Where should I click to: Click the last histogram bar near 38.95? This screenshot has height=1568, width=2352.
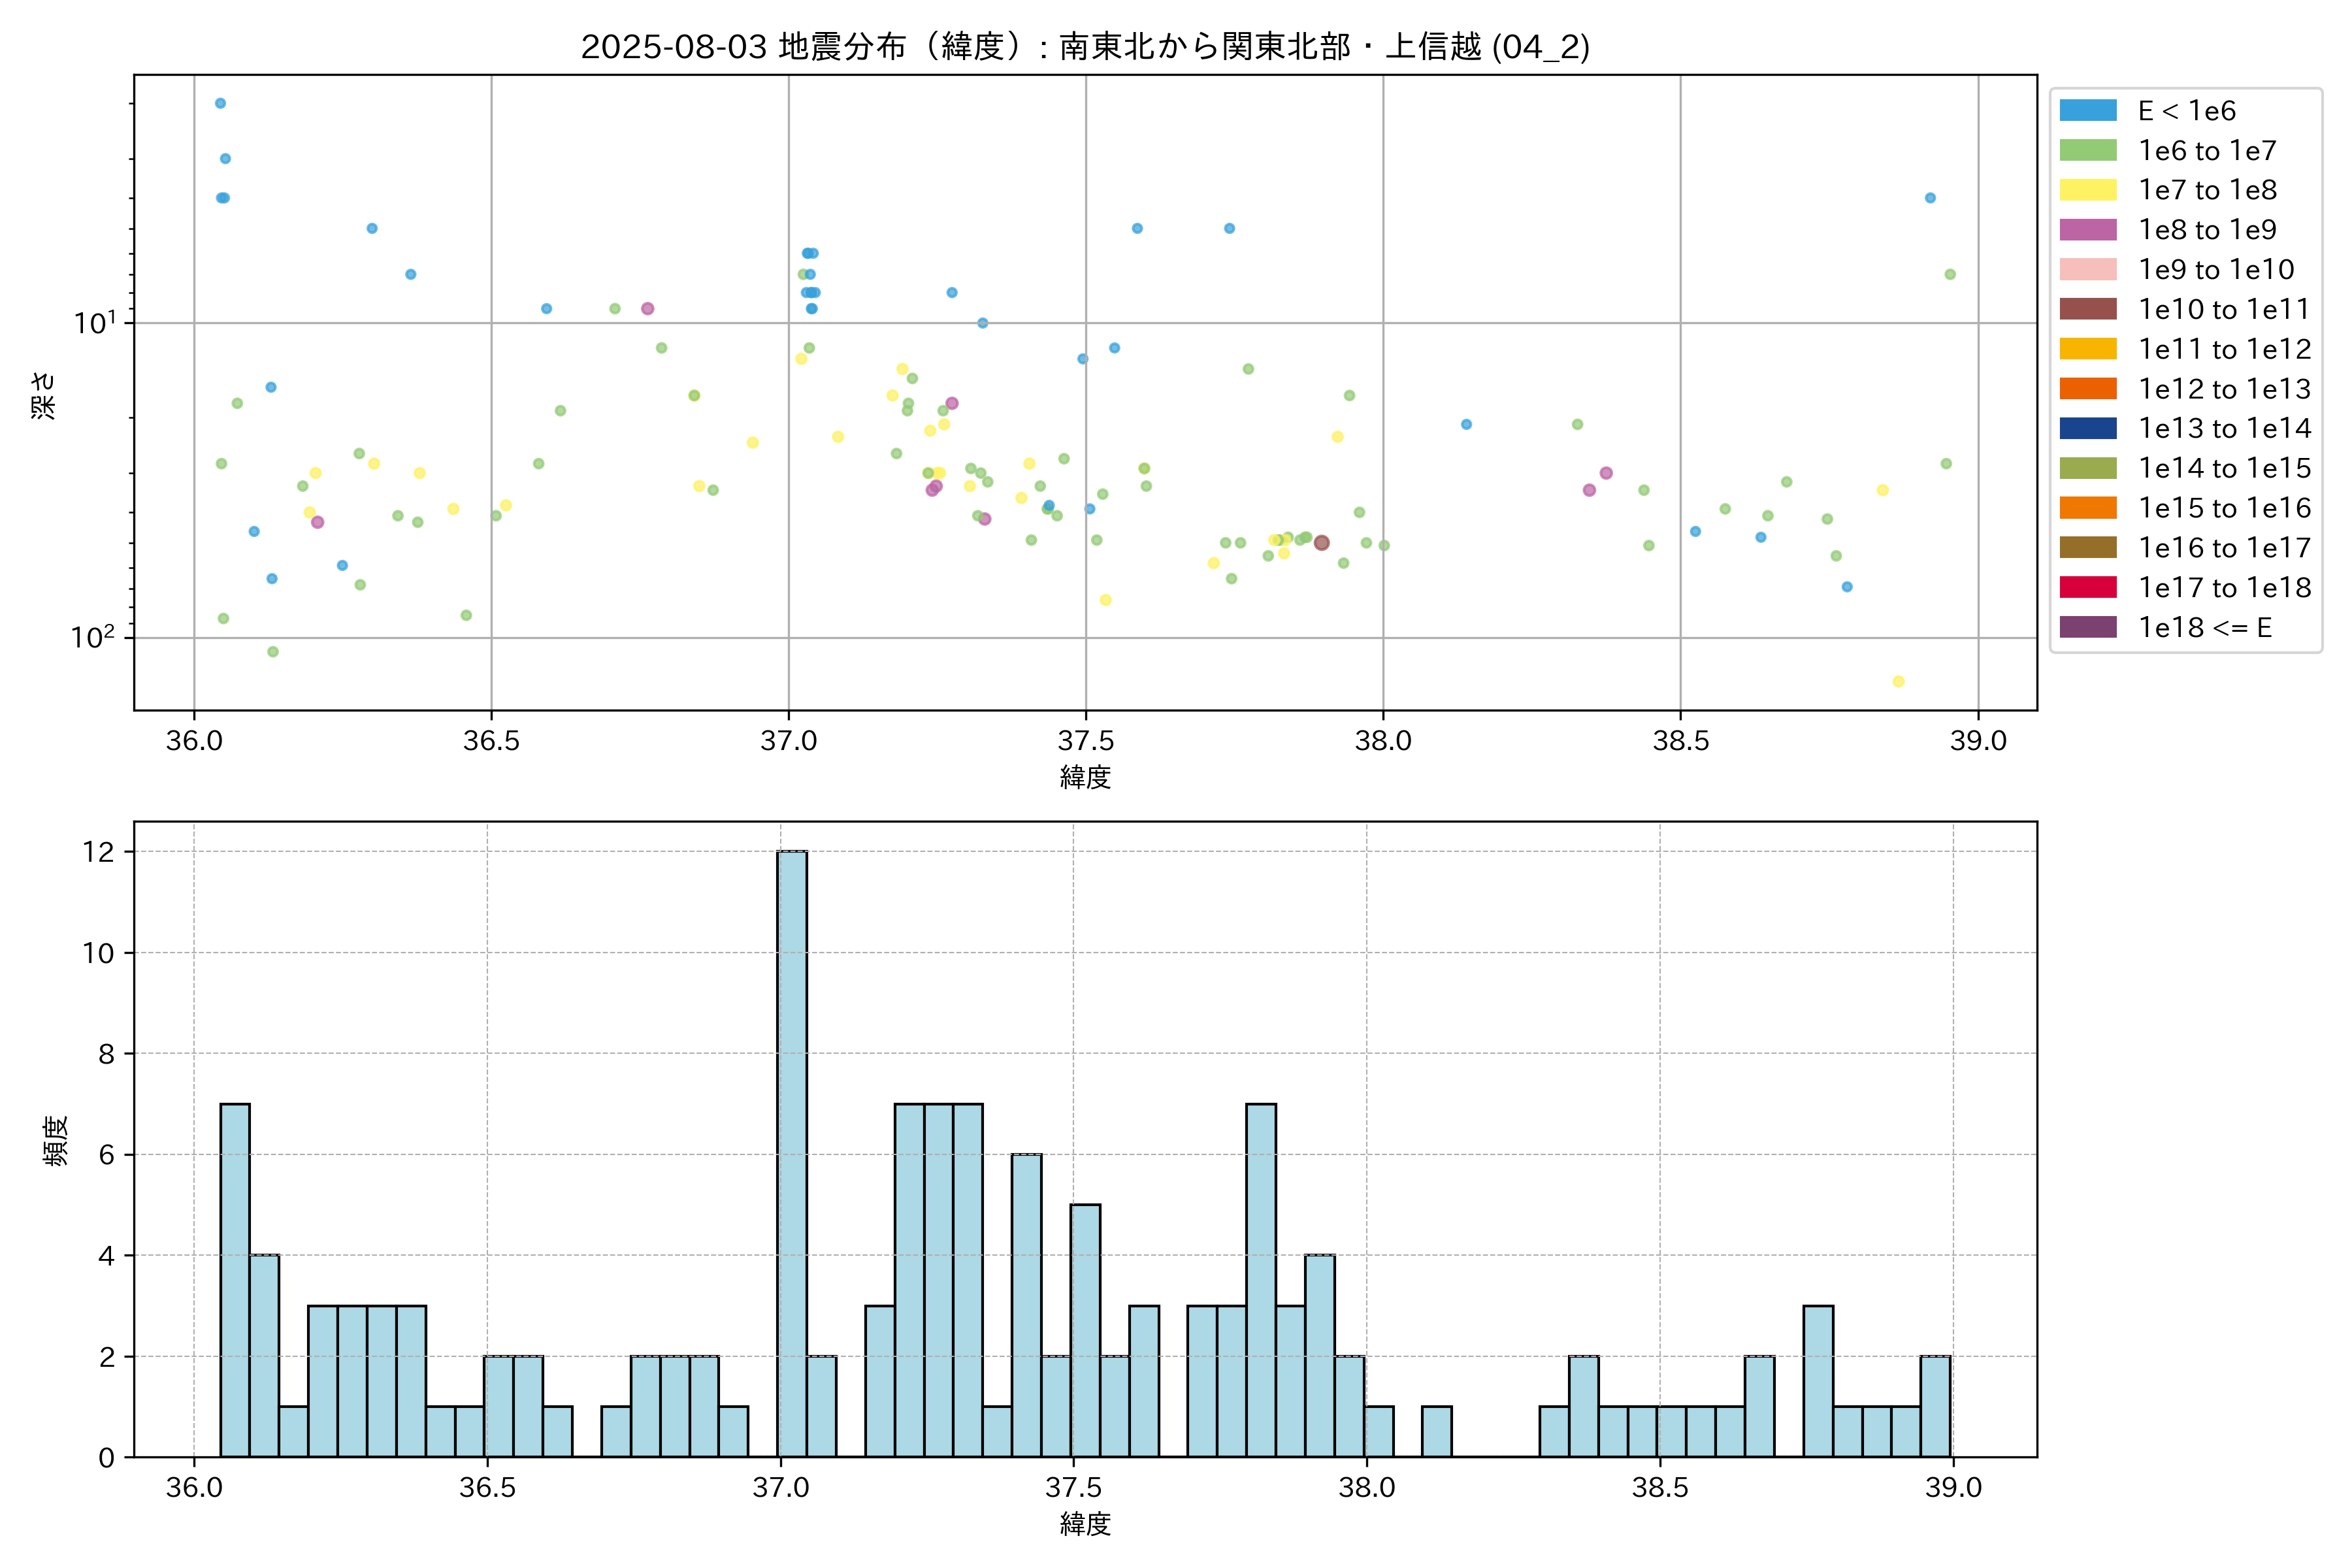pyautogui.click(x=1935, y=1406)
